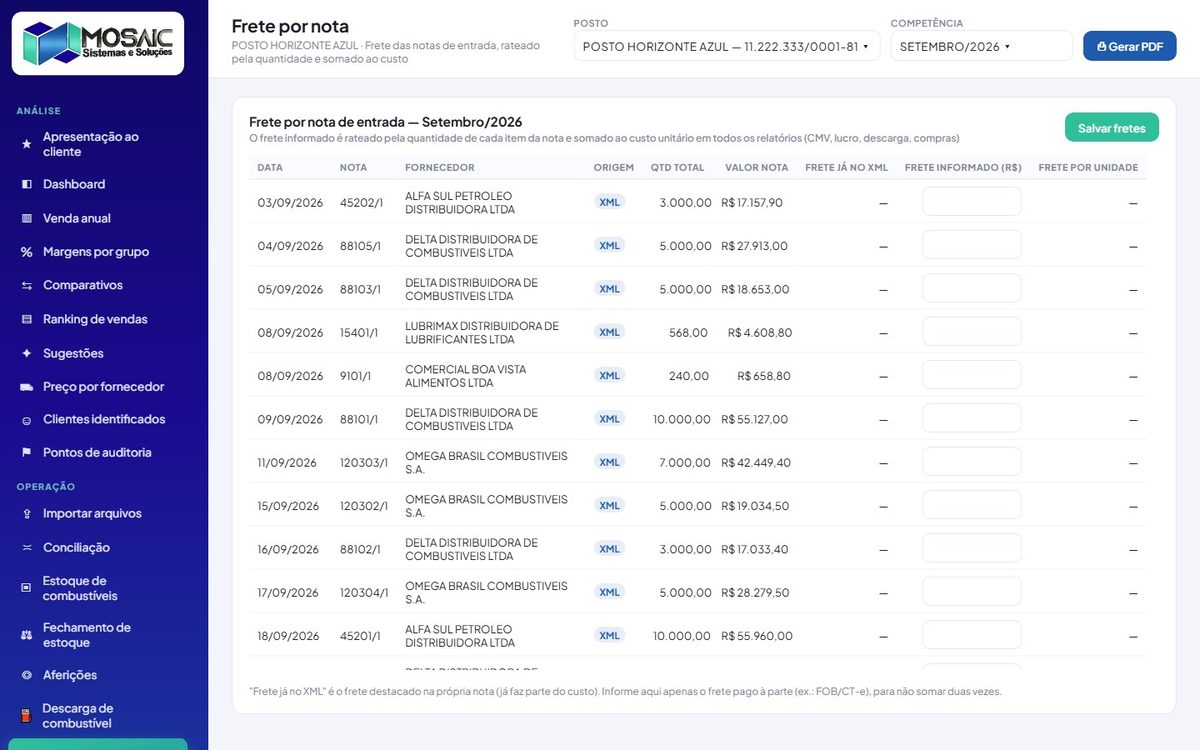Click the Gerar PDF button
The width and height of the screenshot is (1200, 750).
[1129, 46]
